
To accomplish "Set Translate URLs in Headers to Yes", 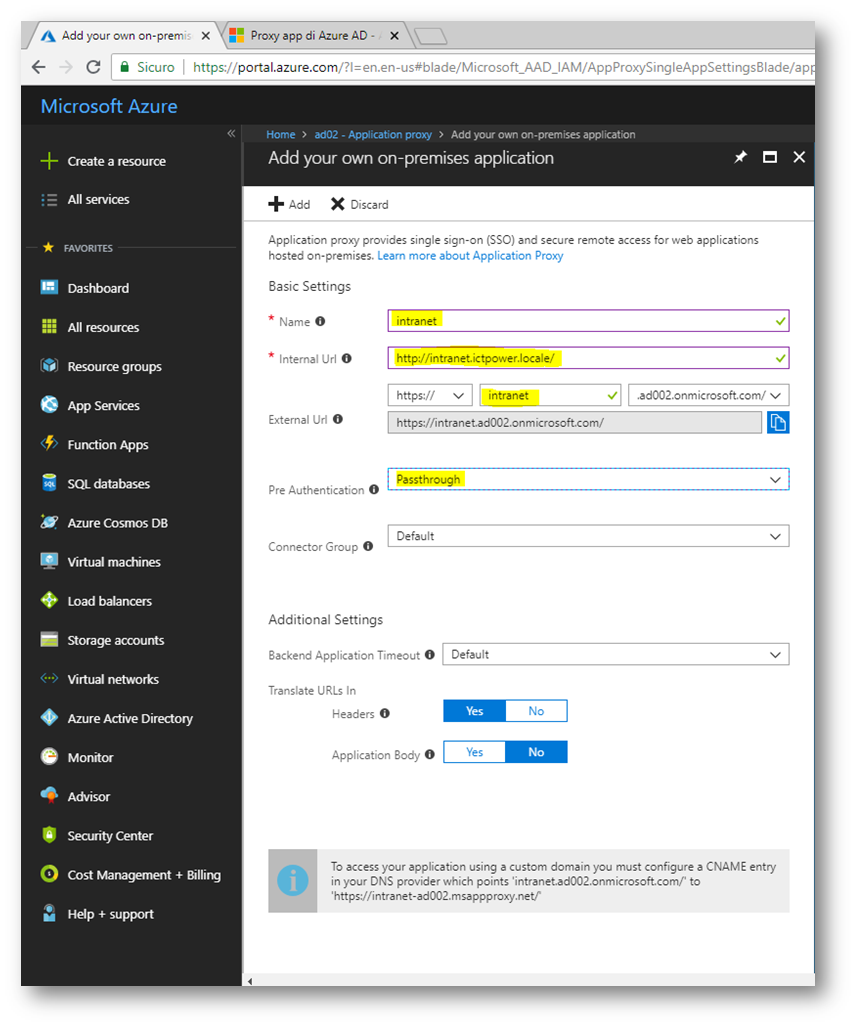I will (x=474, y=711).
